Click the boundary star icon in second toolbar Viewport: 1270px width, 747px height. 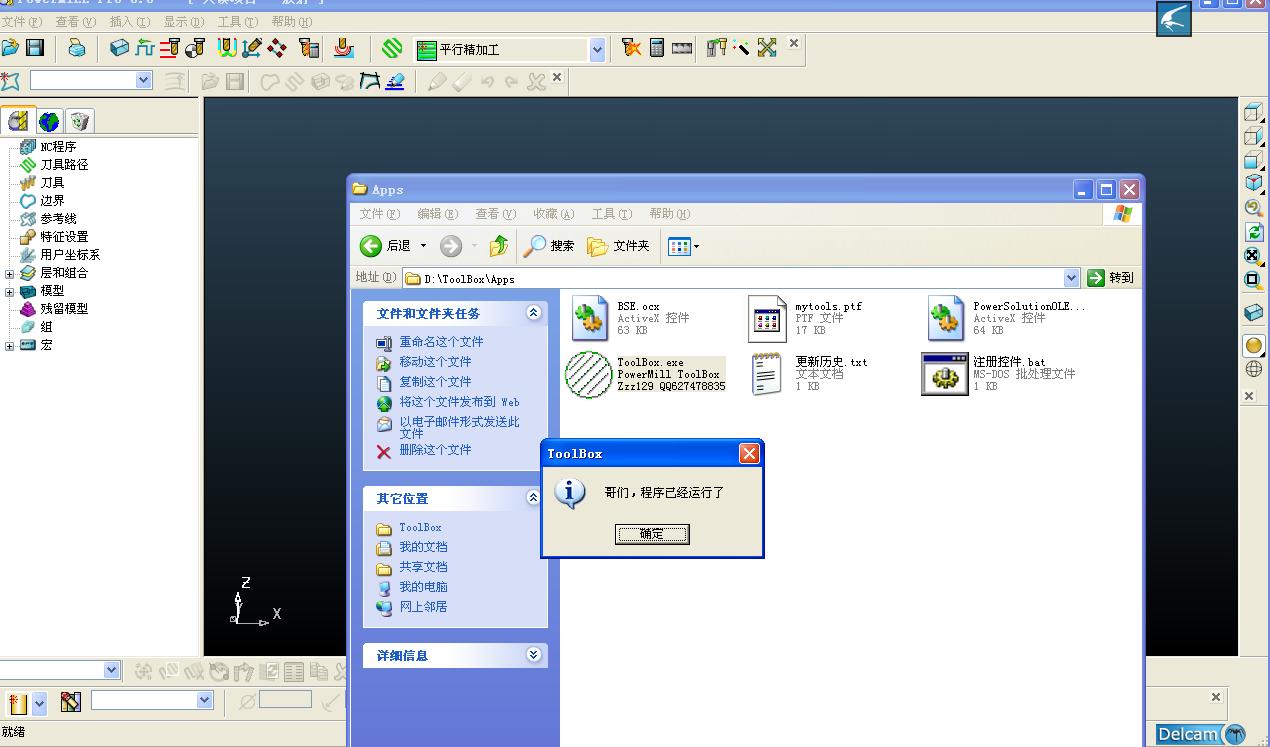10,81
